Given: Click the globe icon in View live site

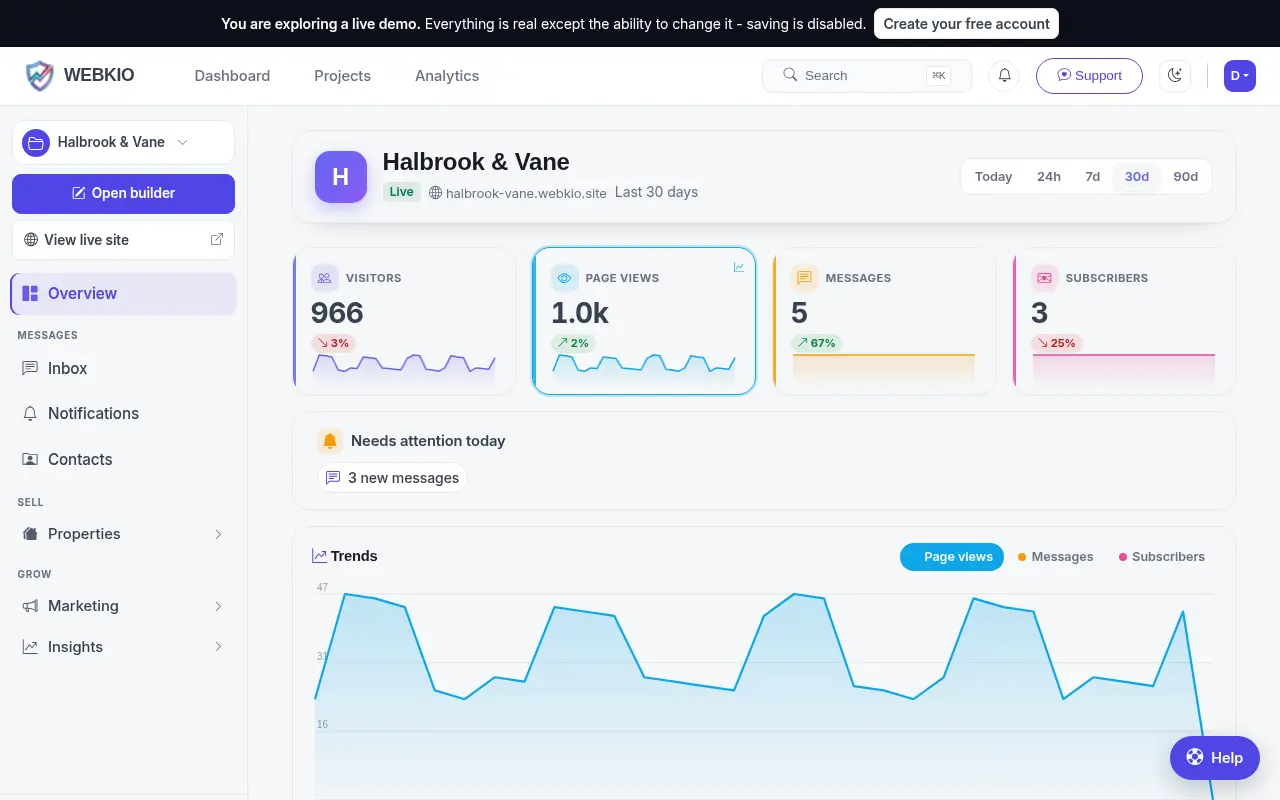Looking at the screenshot, I should 31,240.
